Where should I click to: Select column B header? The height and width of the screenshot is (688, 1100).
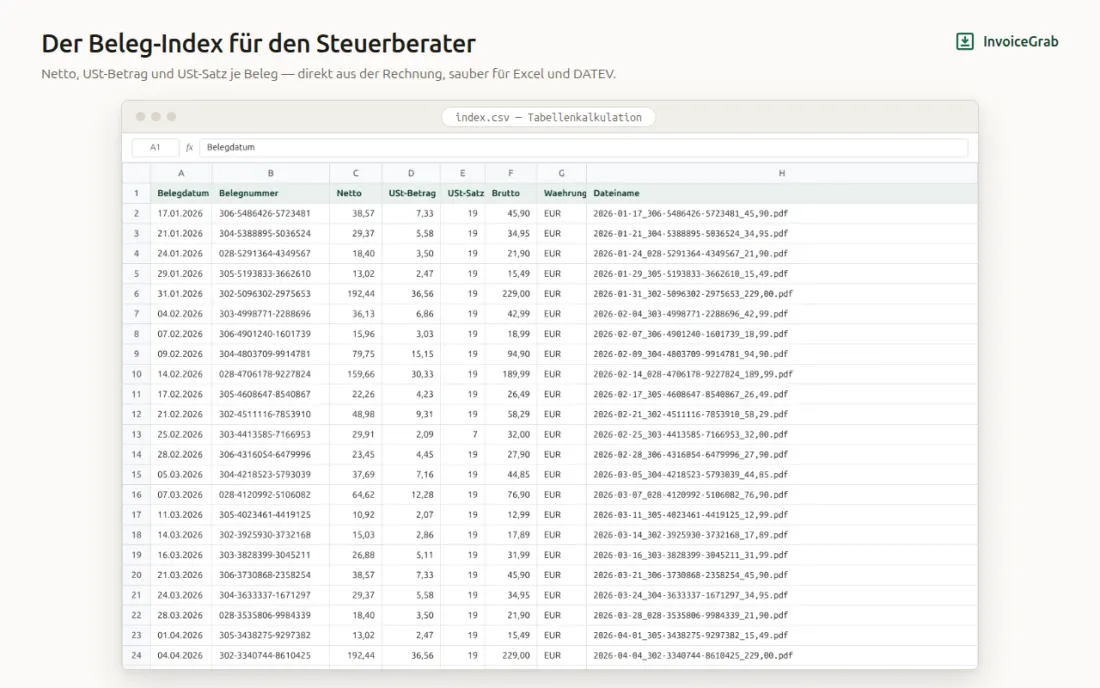click(271, 173)
